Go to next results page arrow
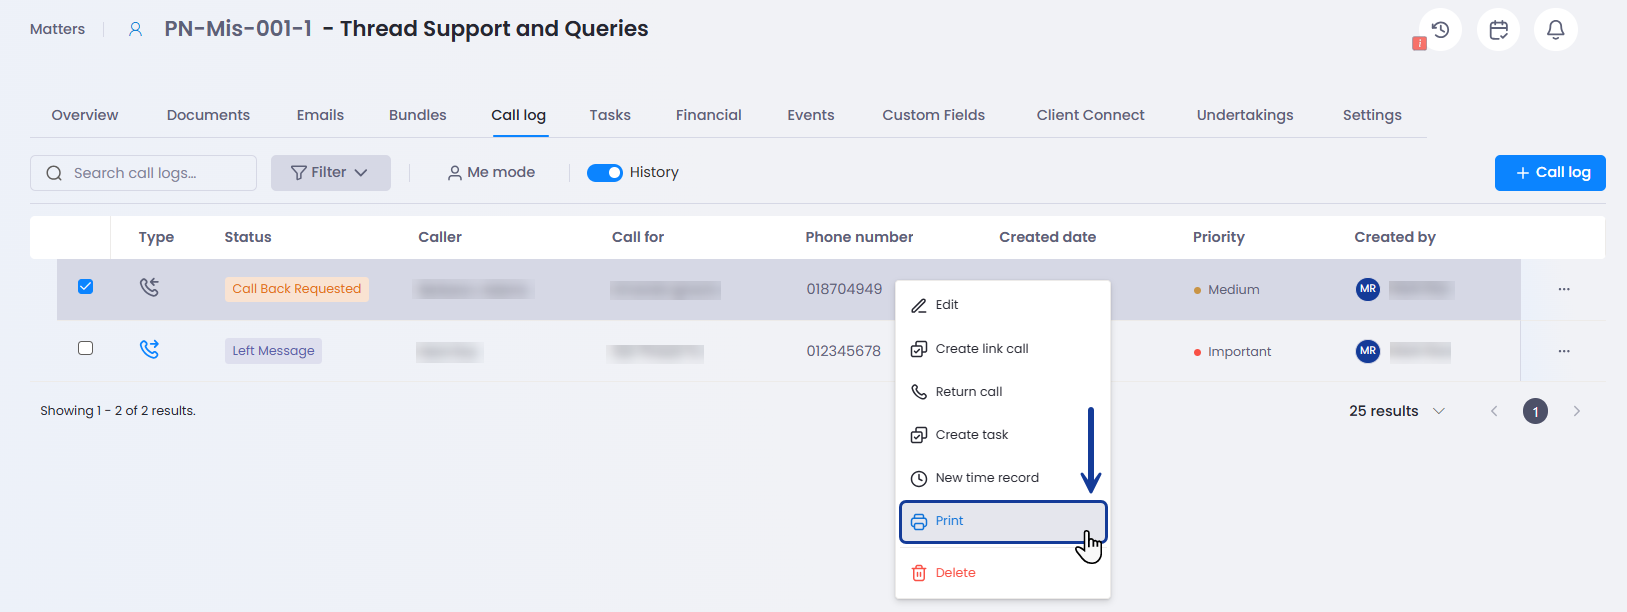Screen dimensions: 1627x612 [1576, 411]
